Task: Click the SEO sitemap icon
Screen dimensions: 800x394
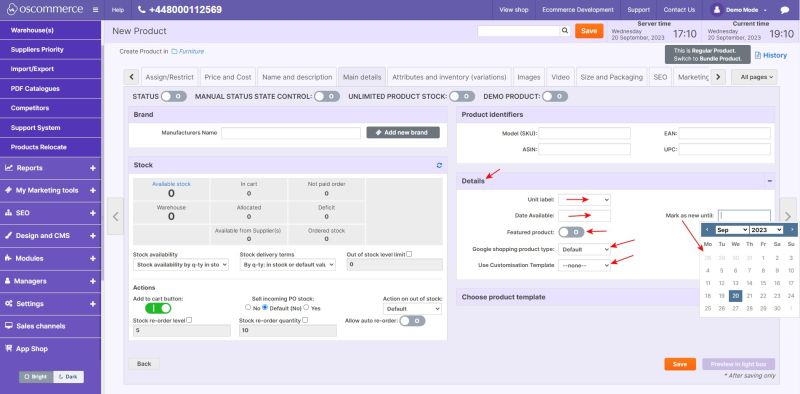Action: click(x=9, y=213)
